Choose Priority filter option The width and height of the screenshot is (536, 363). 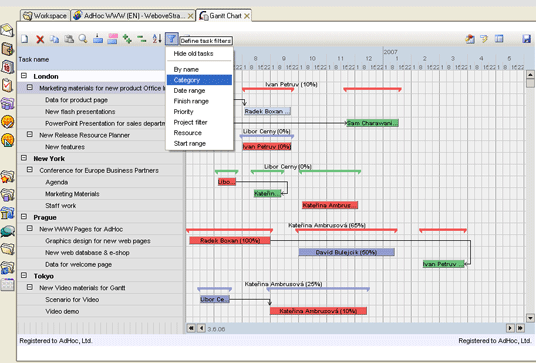tap(199, 112)
